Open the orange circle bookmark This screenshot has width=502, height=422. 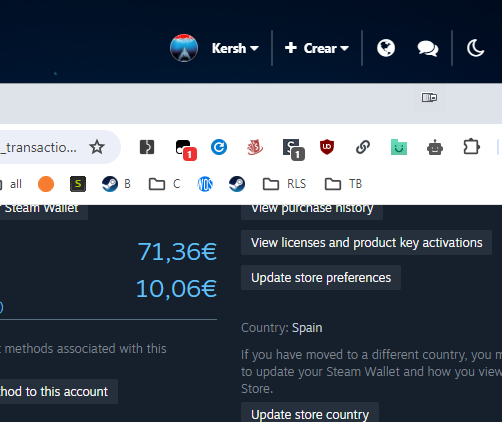(x=46, y=184)
